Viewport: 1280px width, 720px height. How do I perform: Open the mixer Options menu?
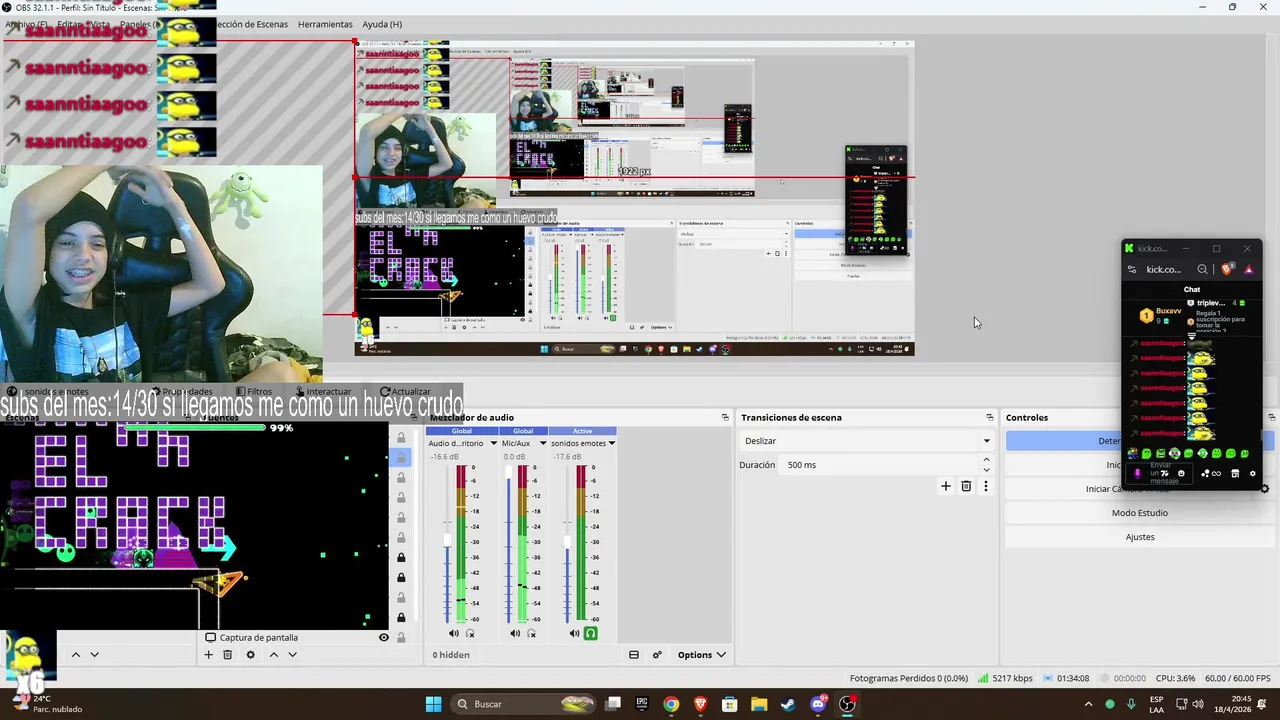pos(702,655)
